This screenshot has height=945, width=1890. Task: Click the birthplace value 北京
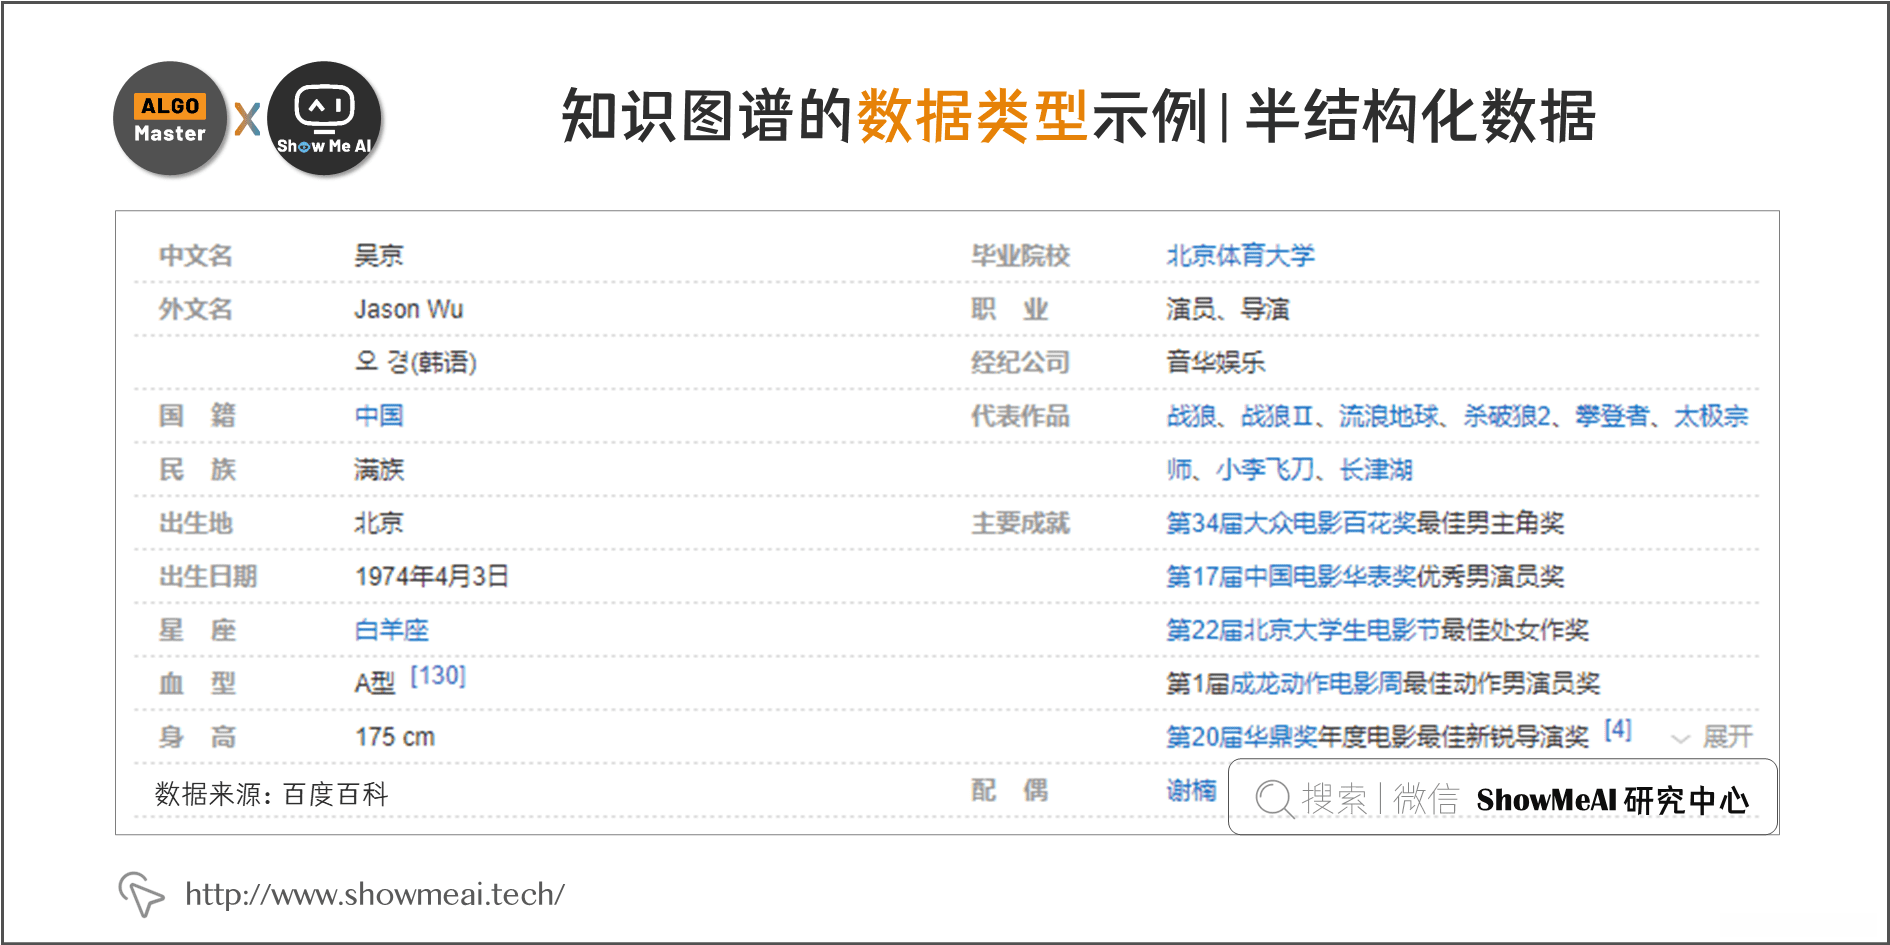point(379,523)
